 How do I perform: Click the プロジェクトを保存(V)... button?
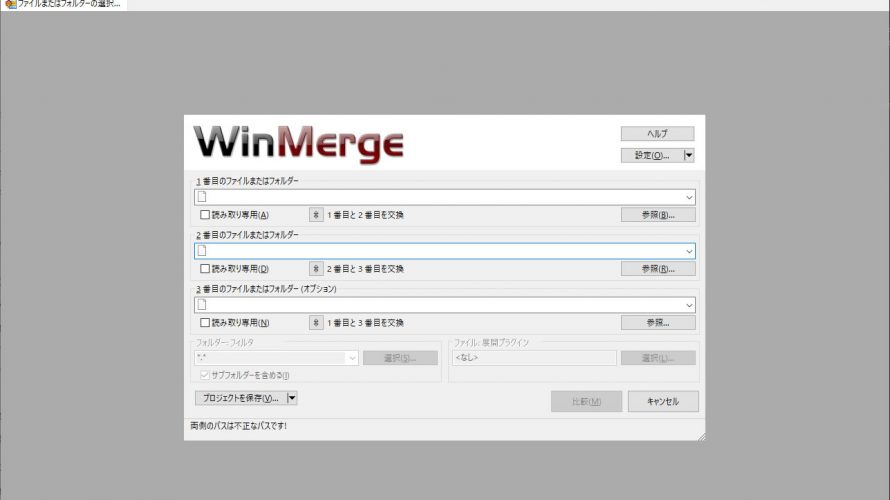pyautogui.click(x=241, y=398)
